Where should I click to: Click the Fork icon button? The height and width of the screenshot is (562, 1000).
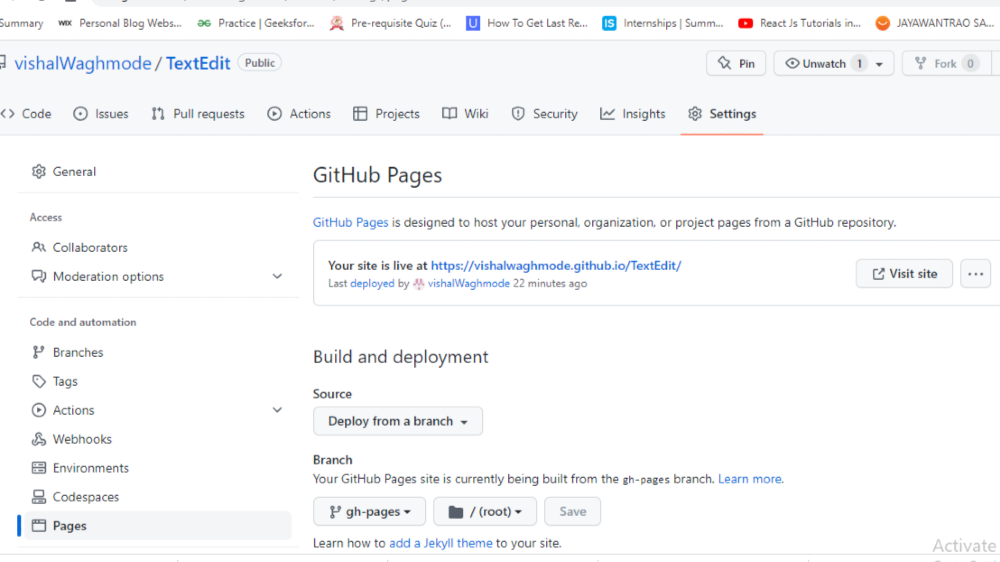pyautogui.click(x=922, y=64)
